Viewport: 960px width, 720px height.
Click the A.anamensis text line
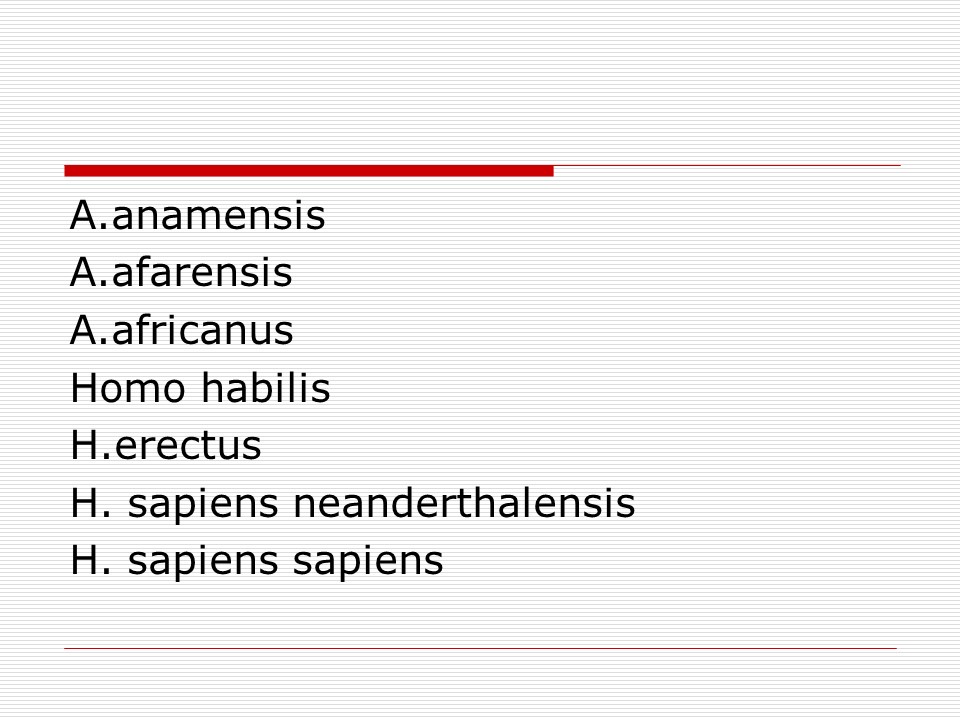point(198,216)
